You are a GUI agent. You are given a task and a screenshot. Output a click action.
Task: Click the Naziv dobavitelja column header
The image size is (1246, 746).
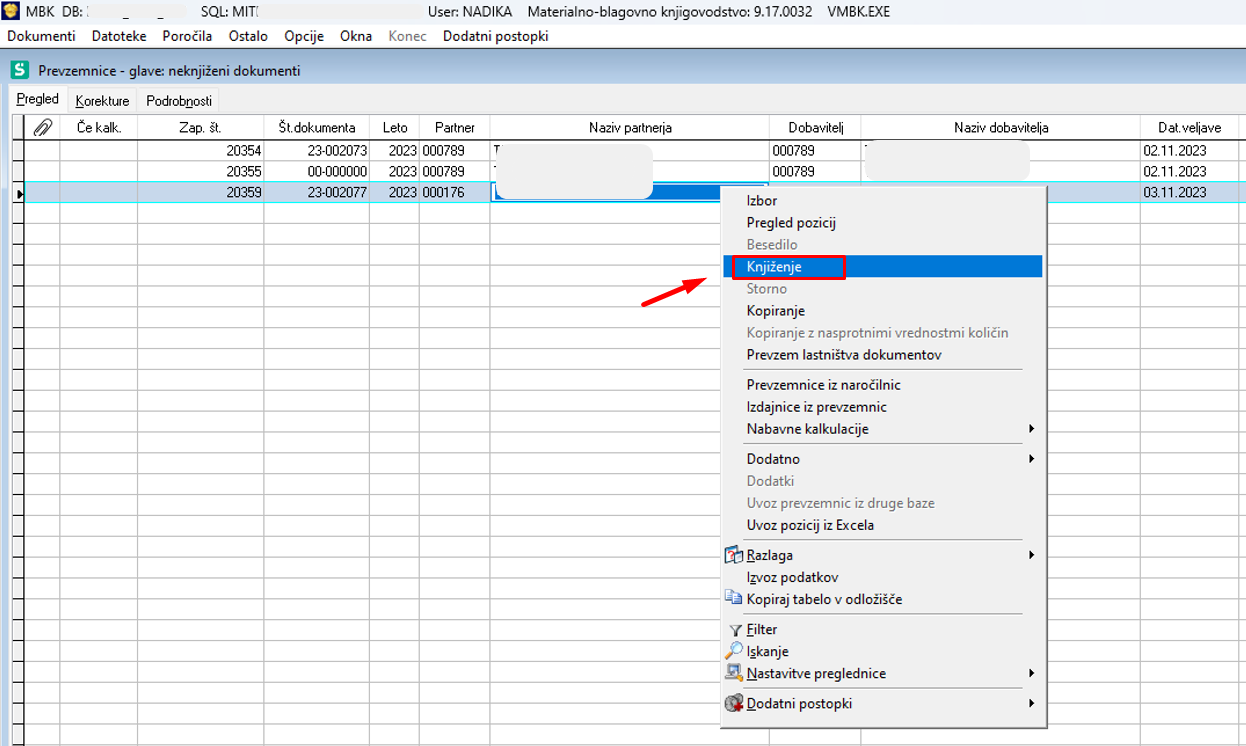1000,127
